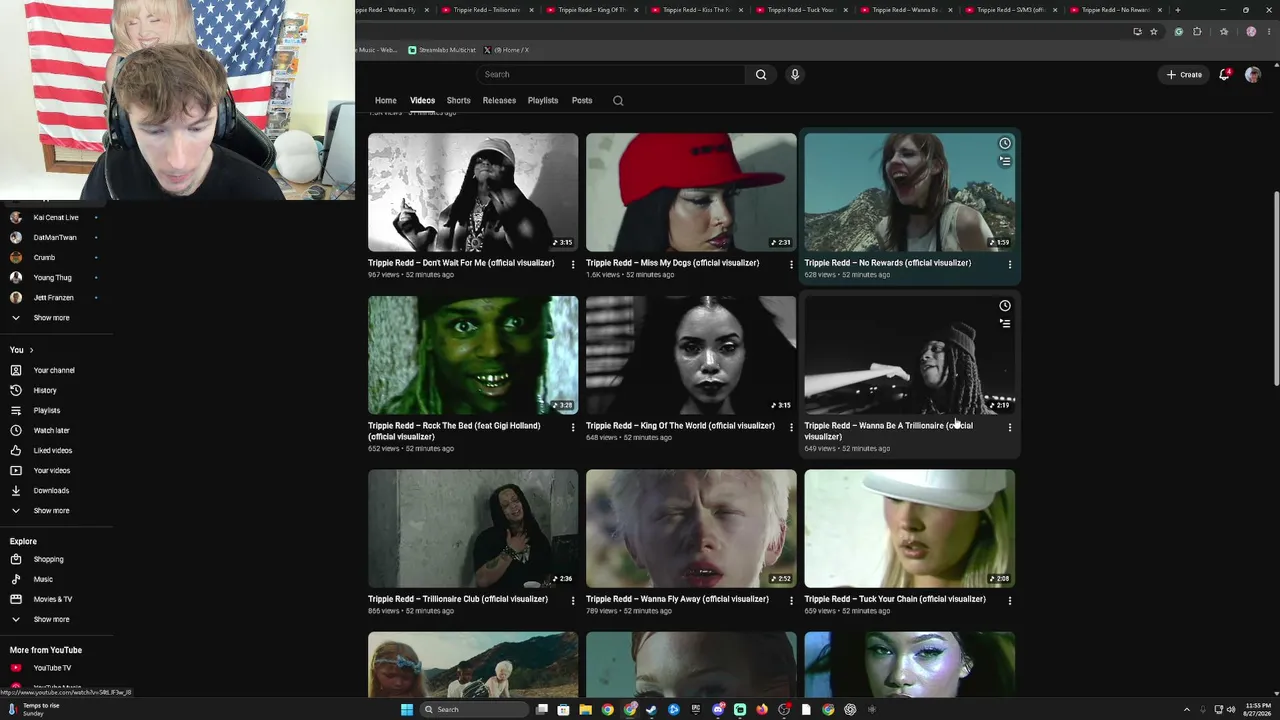Open options menu for King Of The World
Screen dimensions: 1280x720
tap(791, 427)
